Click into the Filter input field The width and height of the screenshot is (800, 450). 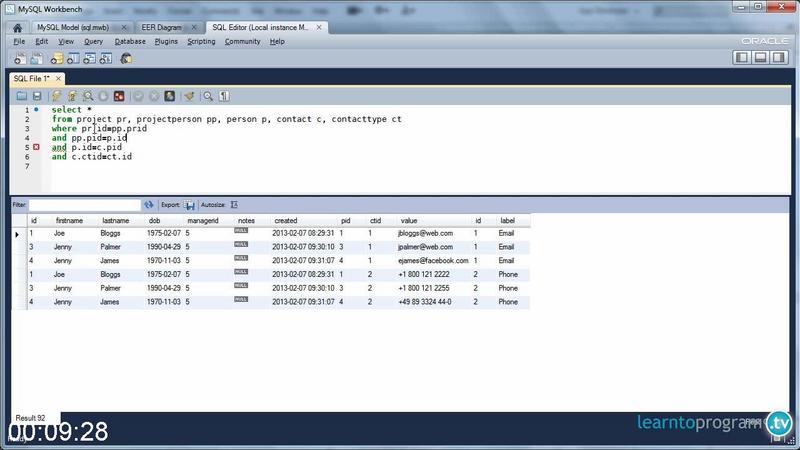click(x=84, y=205)
